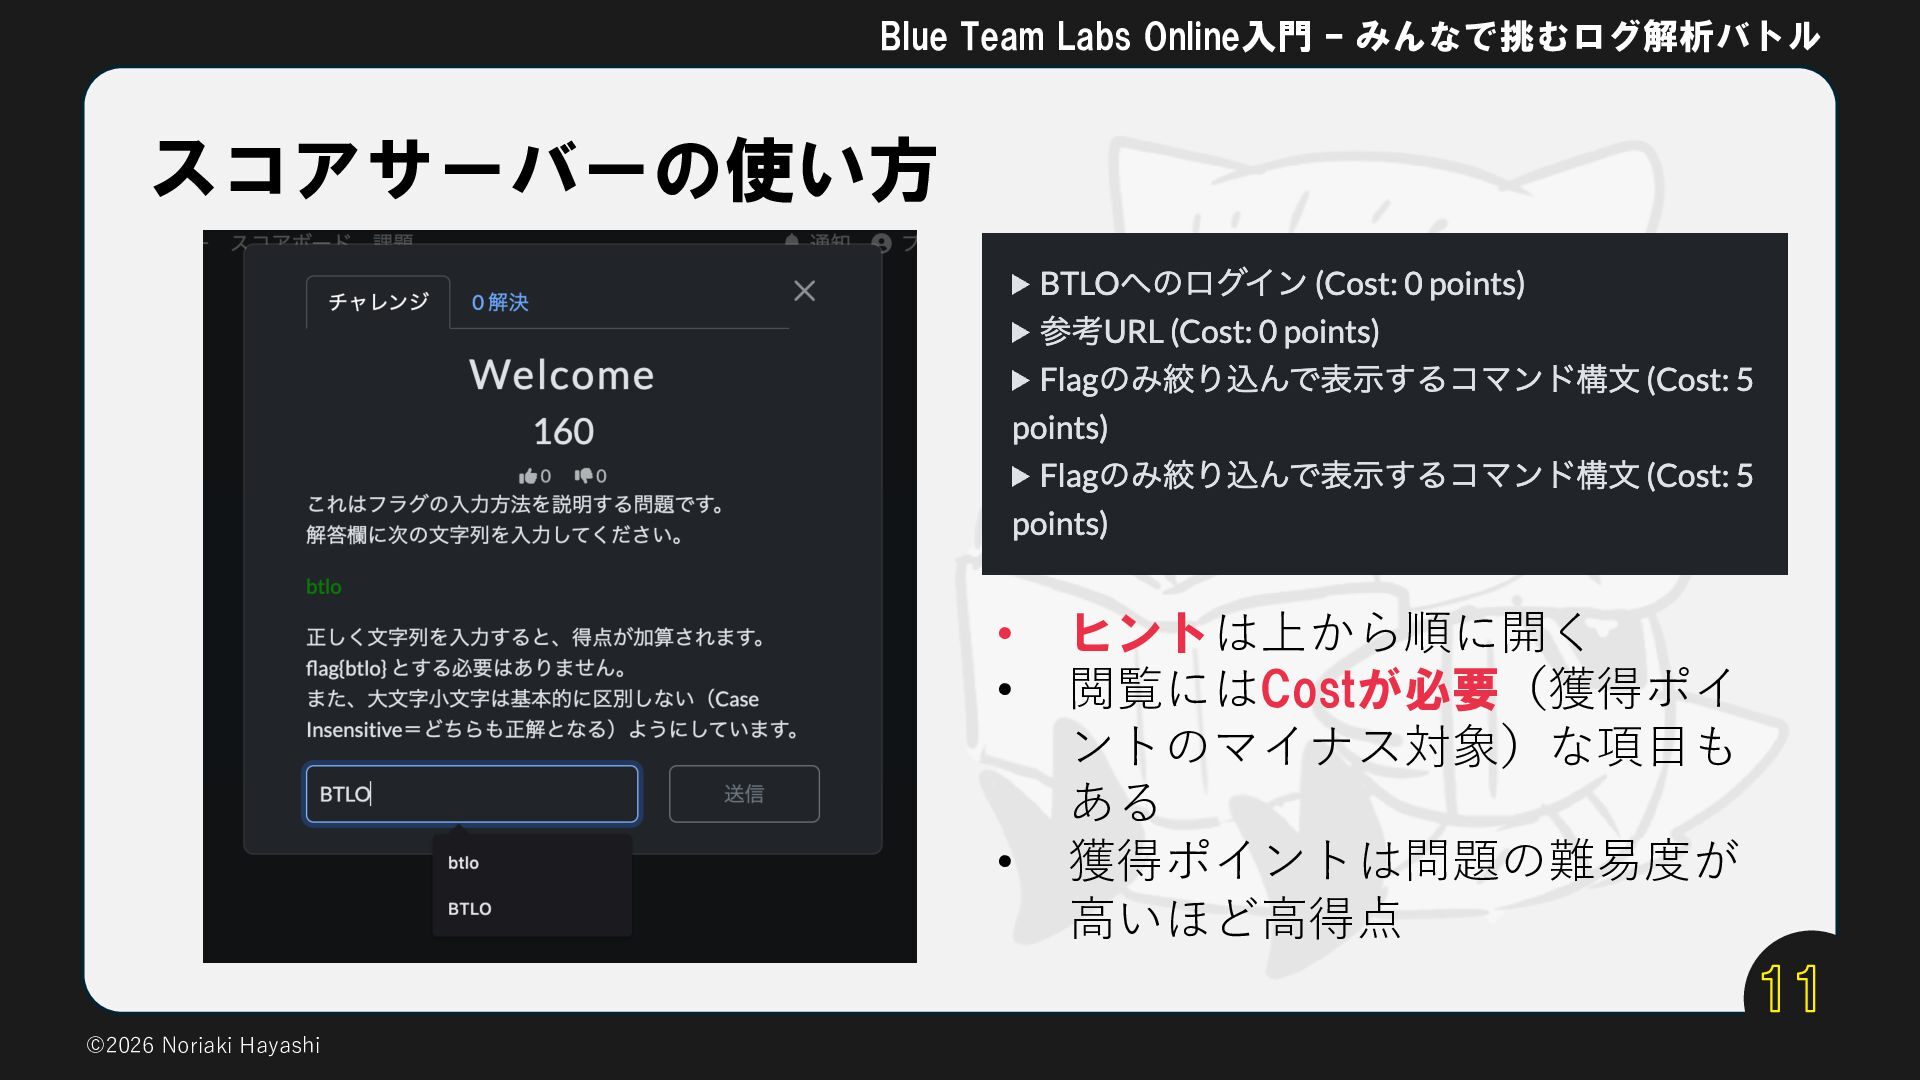Switch to the 0 解決 tab
Screen dimensions: 1920x1080
click(499, 302)
